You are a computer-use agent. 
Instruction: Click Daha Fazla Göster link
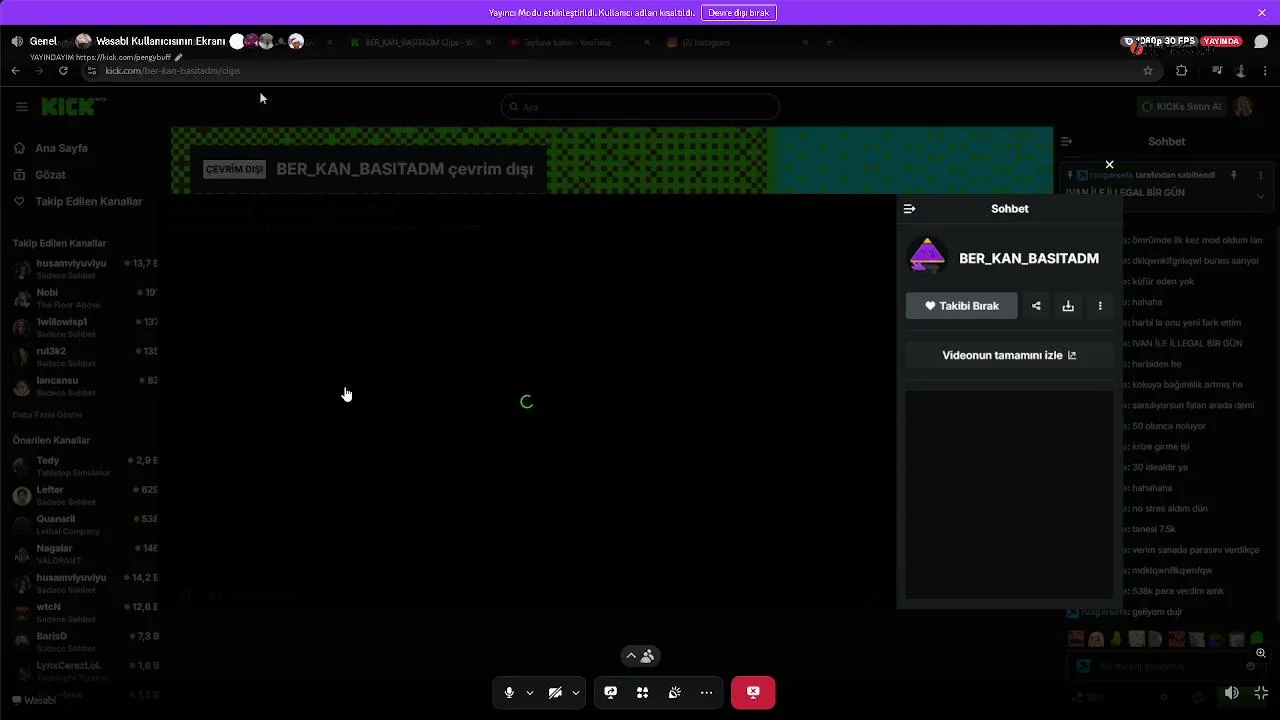coord(47,414)
